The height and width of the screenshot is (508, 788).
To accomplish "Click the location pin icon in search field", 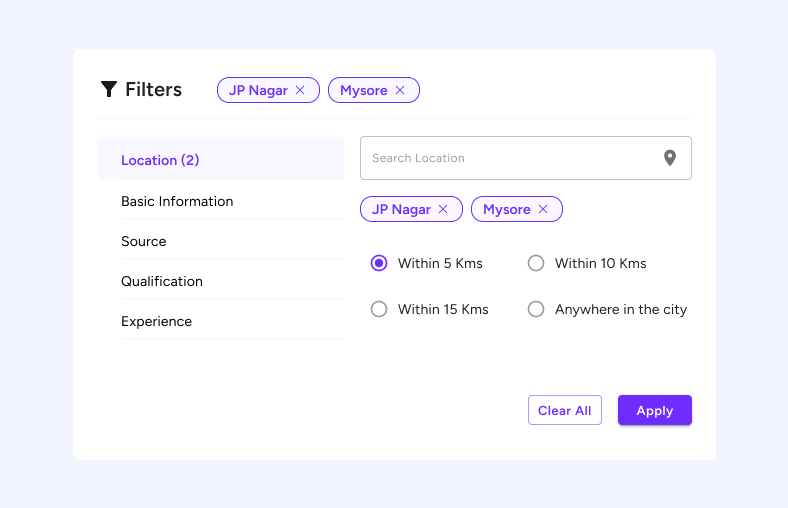I will point(670,158).
